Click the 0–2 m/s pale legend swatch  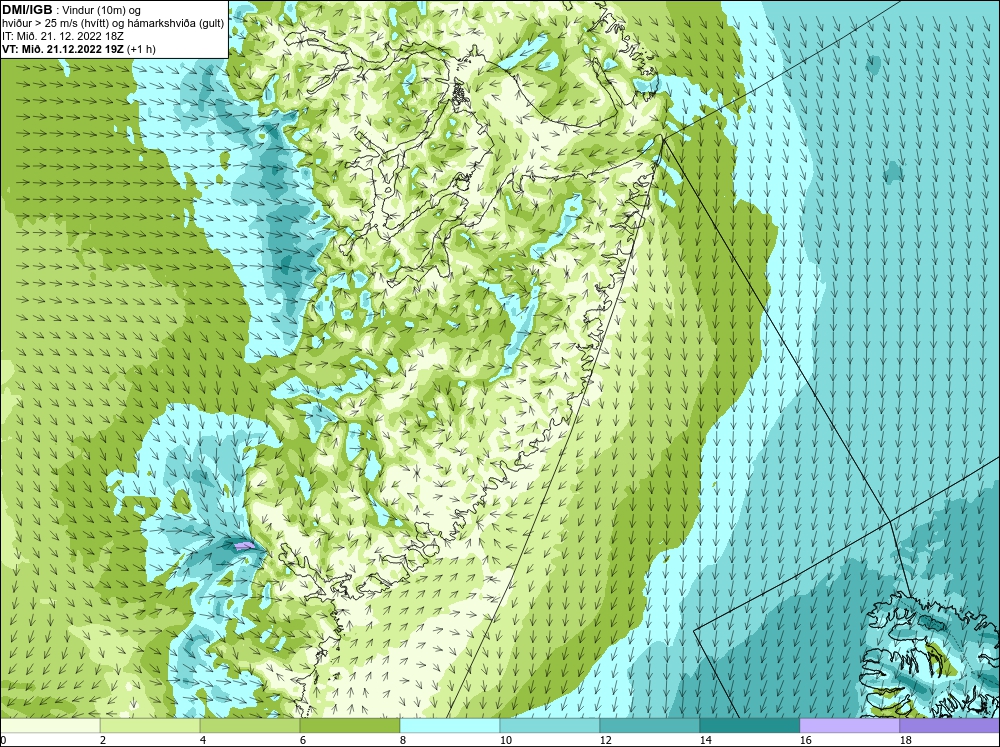(50, 726)
